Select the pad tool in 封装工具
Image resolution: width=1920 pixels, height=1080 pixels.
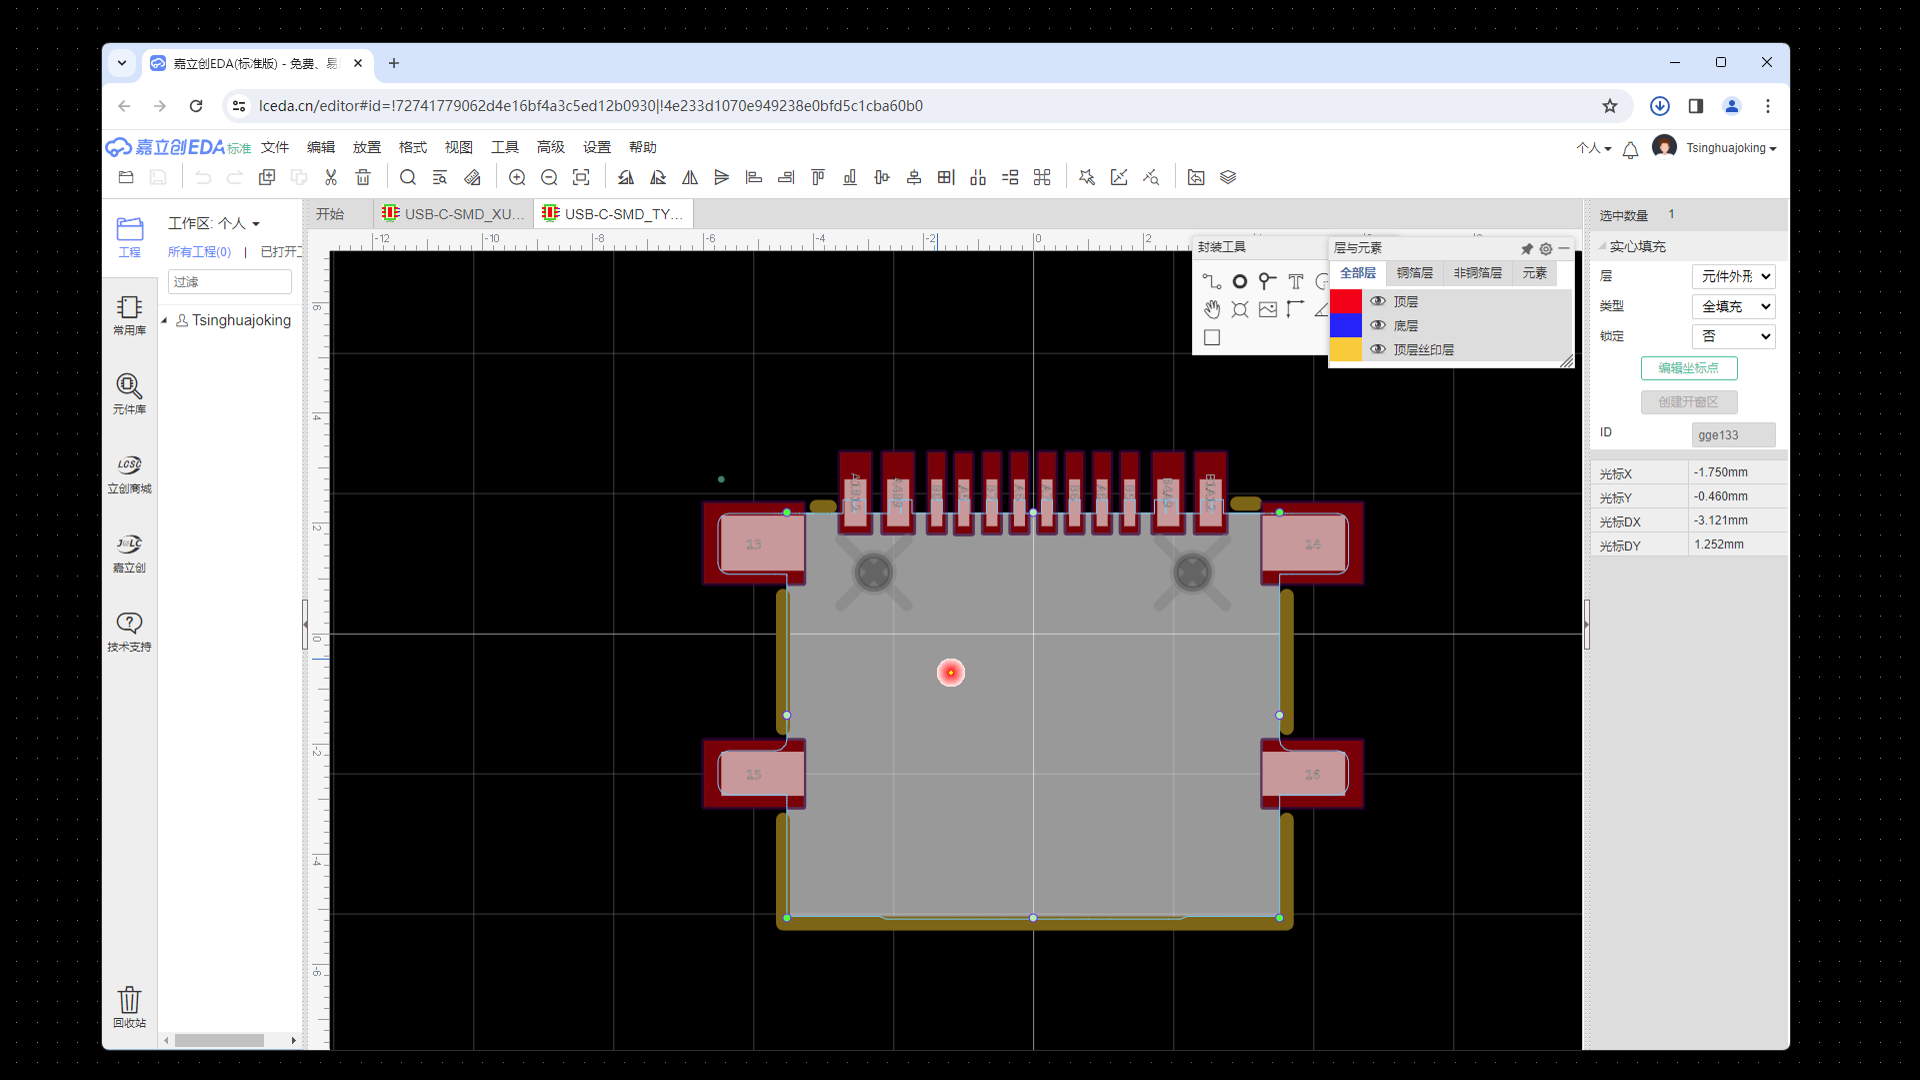pyautogui.click(x=1240, y=282)
